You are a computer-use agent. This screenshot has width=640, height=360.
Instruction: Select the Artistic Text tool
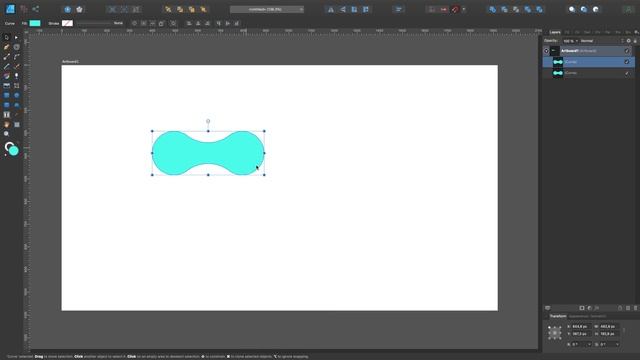pyautogui.click(x=7, y=115)
